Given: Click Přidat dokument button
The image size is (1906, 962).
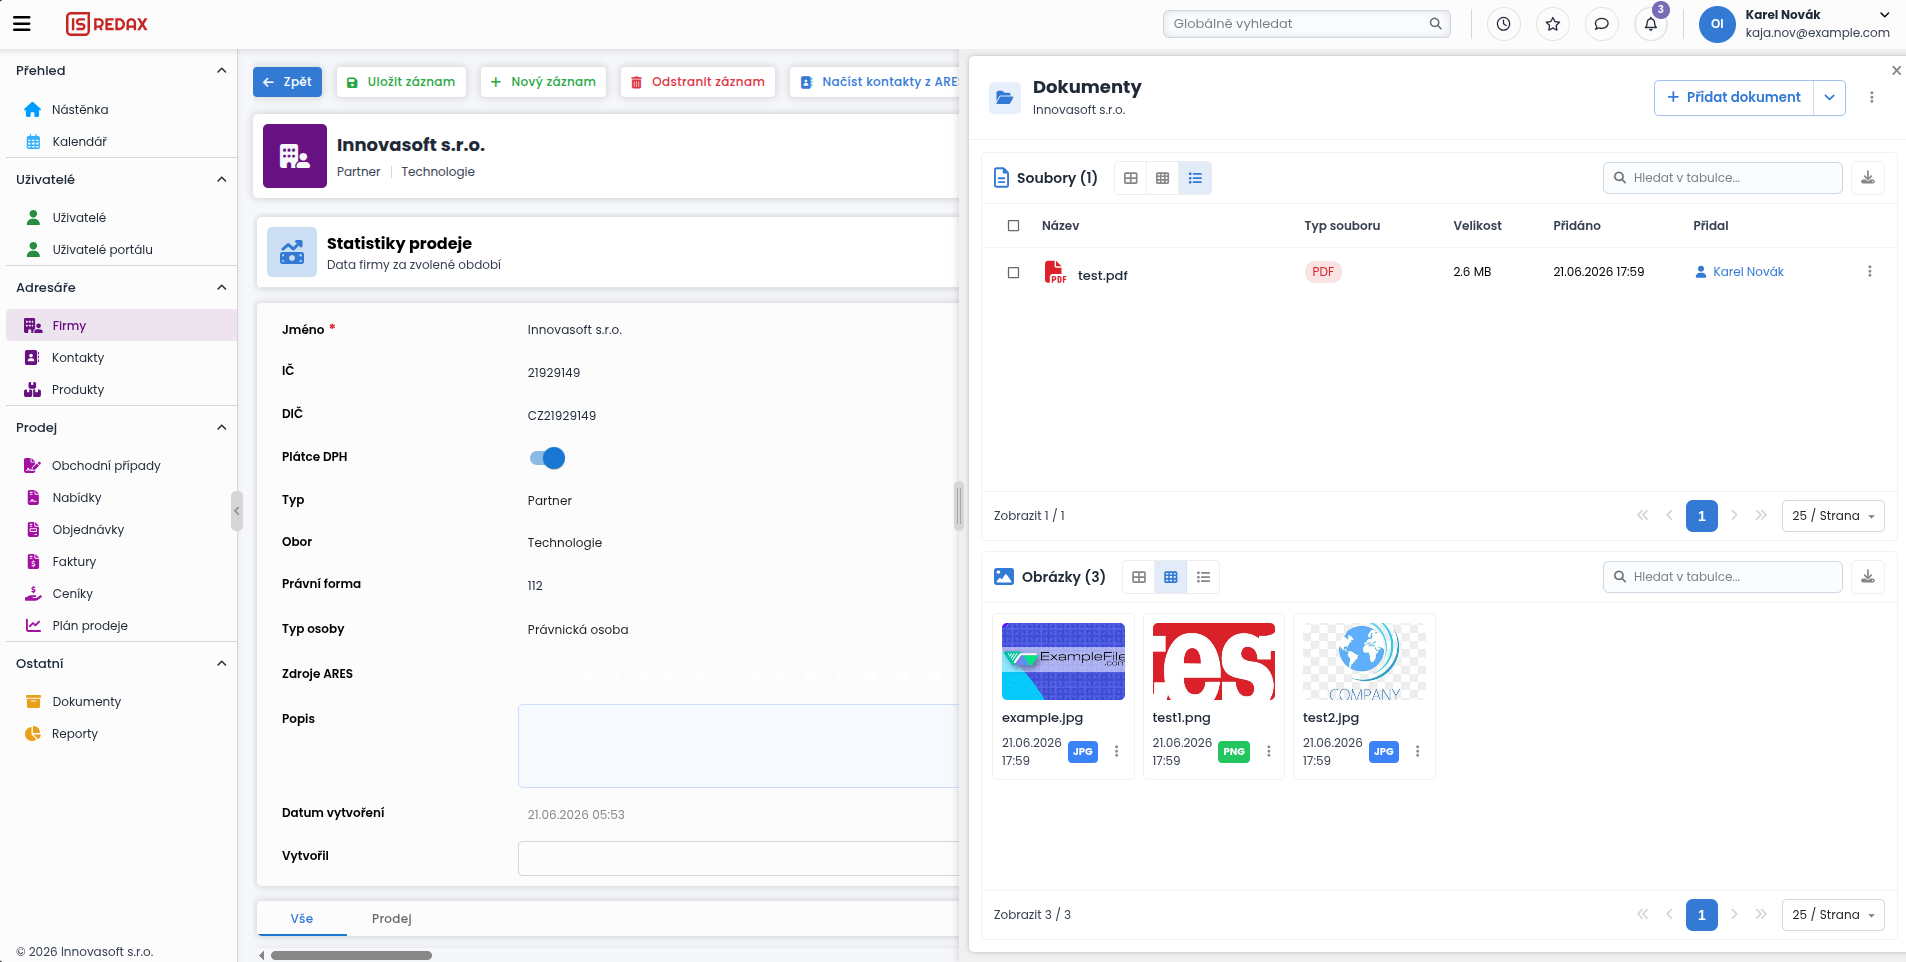Looking at the screenshot, I should click(1733, 98).
